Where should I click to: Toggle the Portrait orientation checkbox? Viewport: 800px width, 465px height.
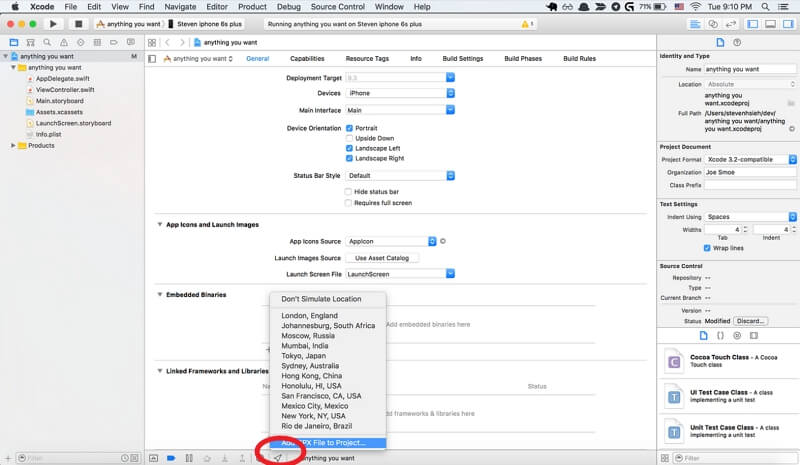click(349, 128)
